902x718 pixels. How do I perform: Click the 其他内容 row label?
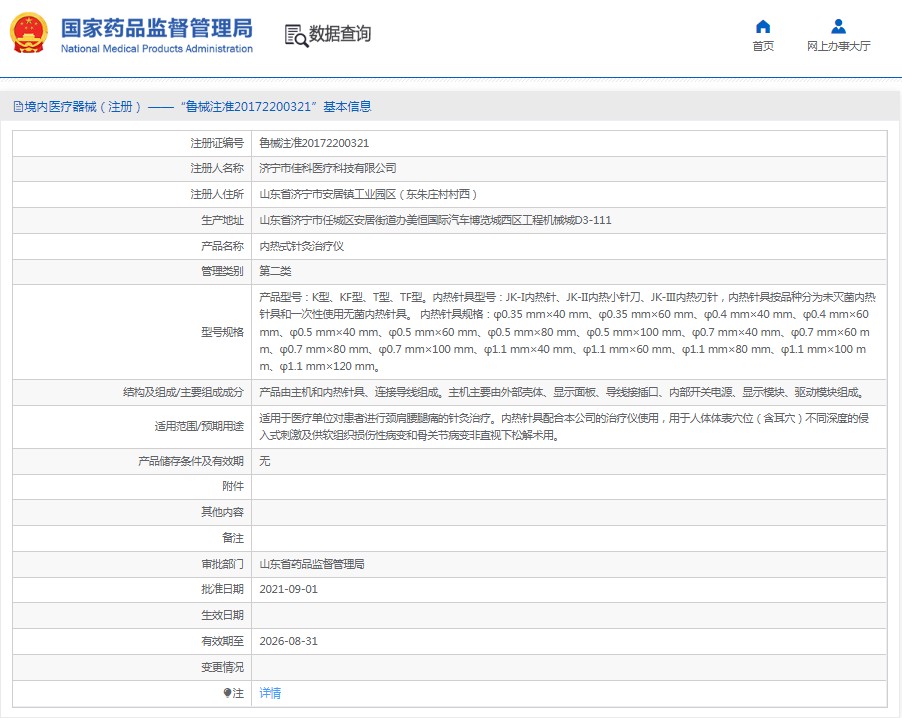(222, 512)
